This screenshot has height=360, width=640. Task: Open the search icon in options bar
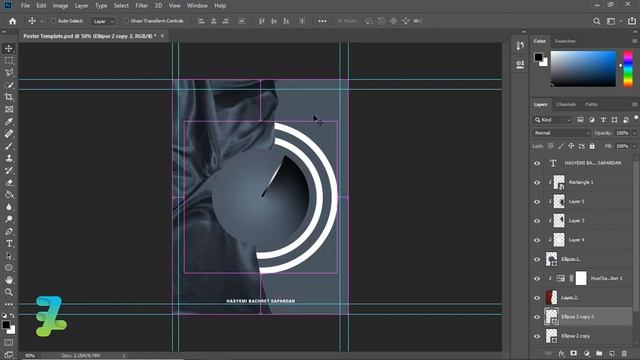(x=596, y=21)
